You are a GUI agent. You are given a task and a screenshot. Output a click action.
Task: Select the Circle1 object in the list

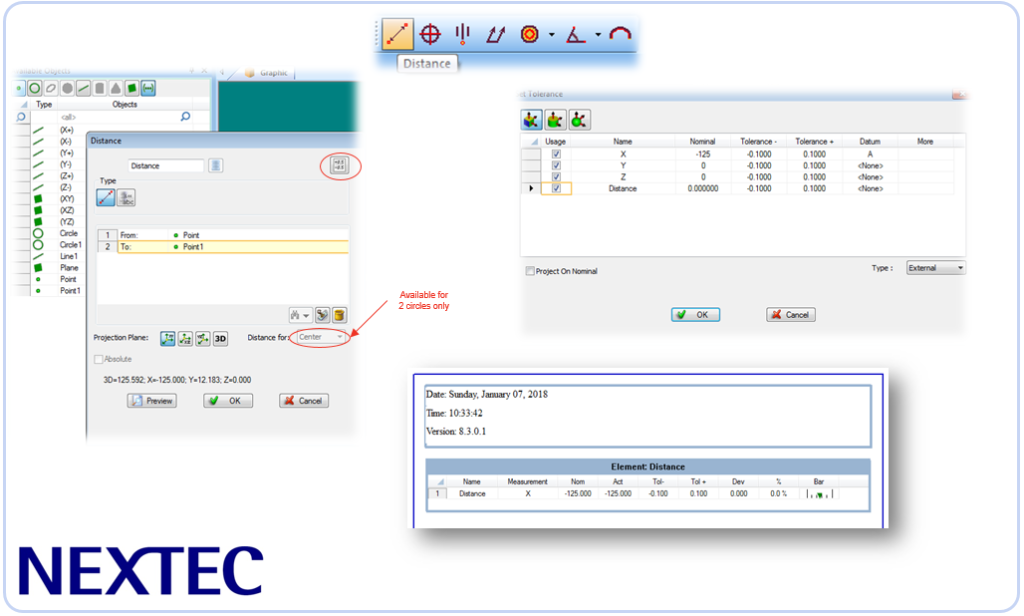tap(70, 245)
